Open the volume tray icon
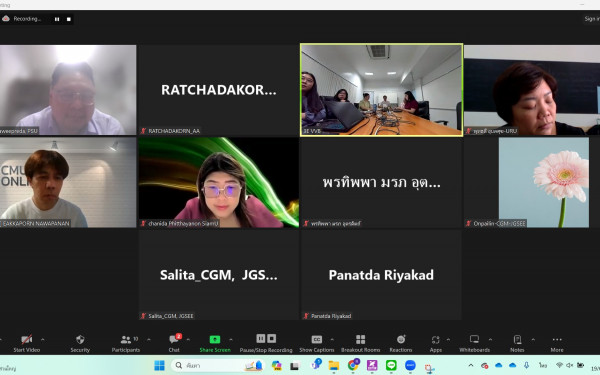600x375 pixels. 569,365
